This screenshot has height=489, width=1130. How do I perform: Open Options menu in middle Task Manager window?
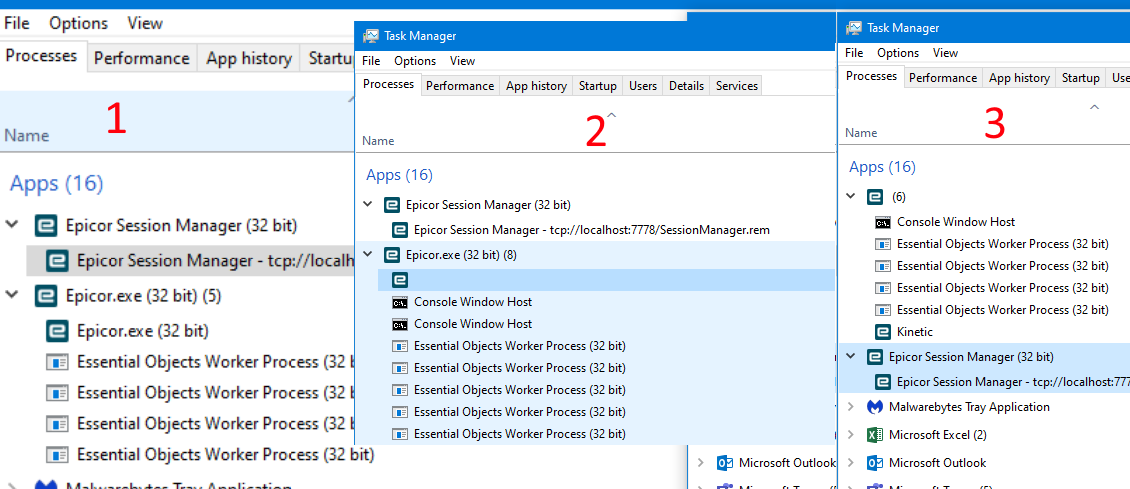point(415,60)
